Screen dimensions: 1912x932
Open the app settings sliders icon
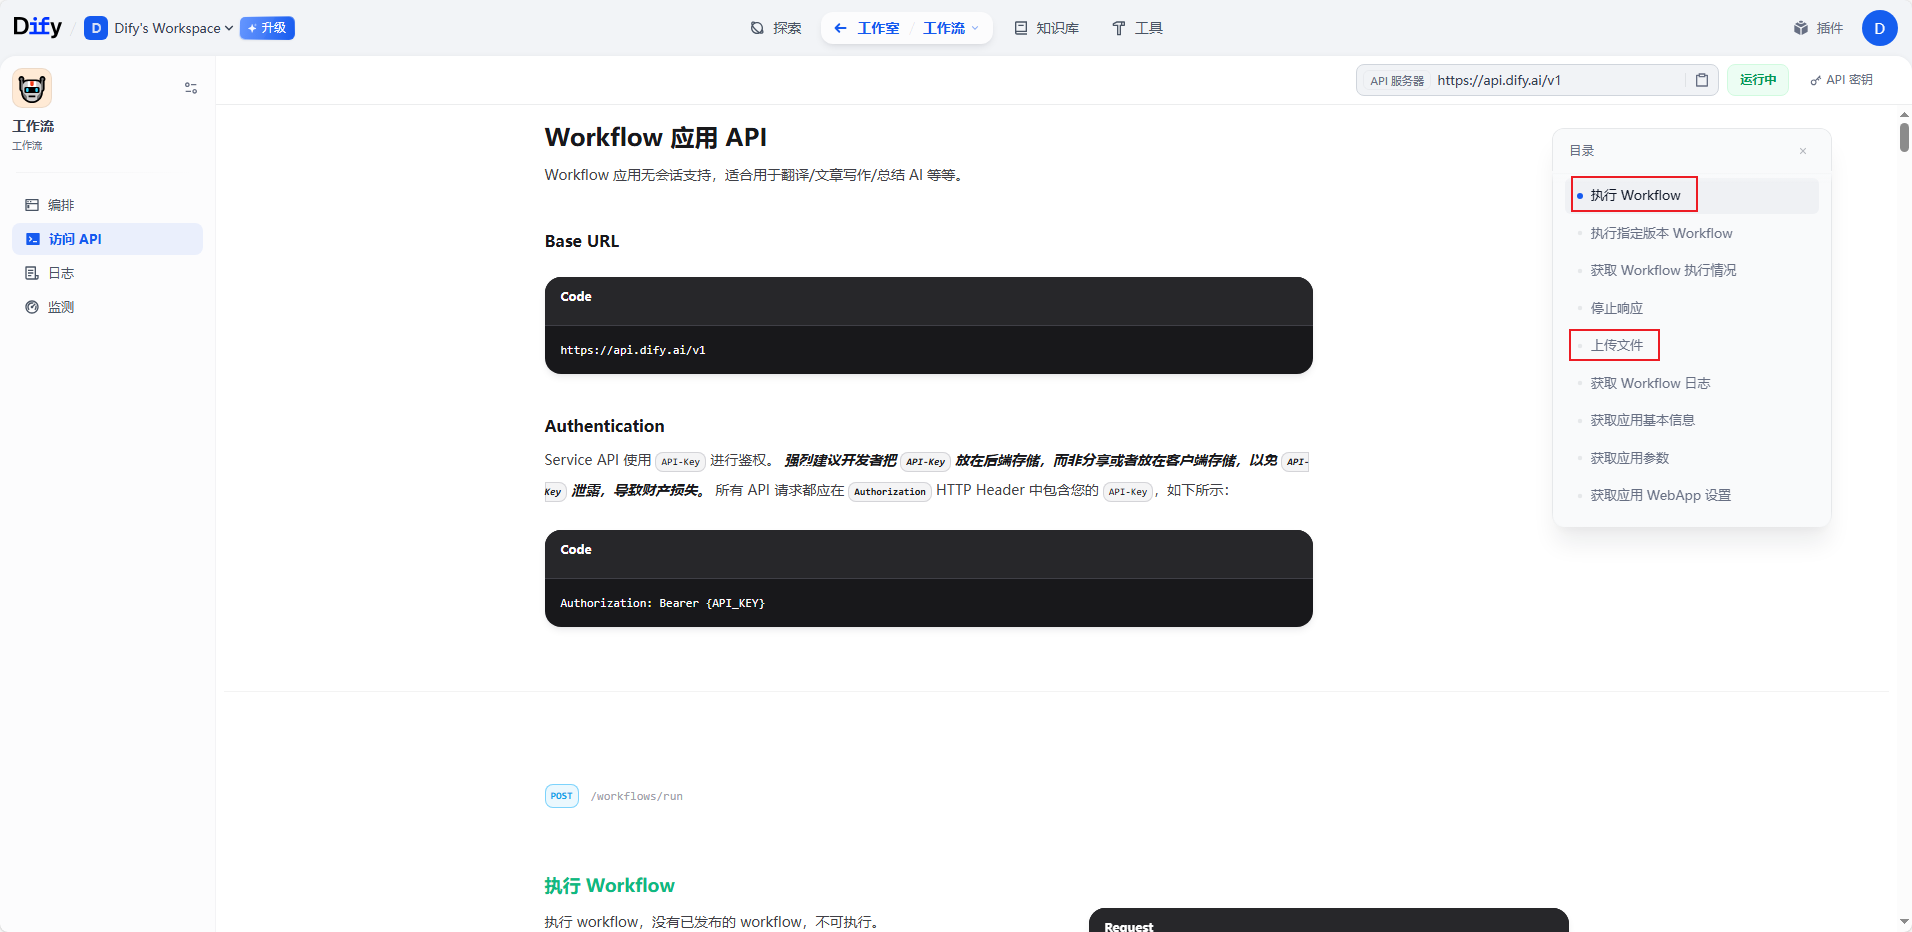tap(190, 88)
